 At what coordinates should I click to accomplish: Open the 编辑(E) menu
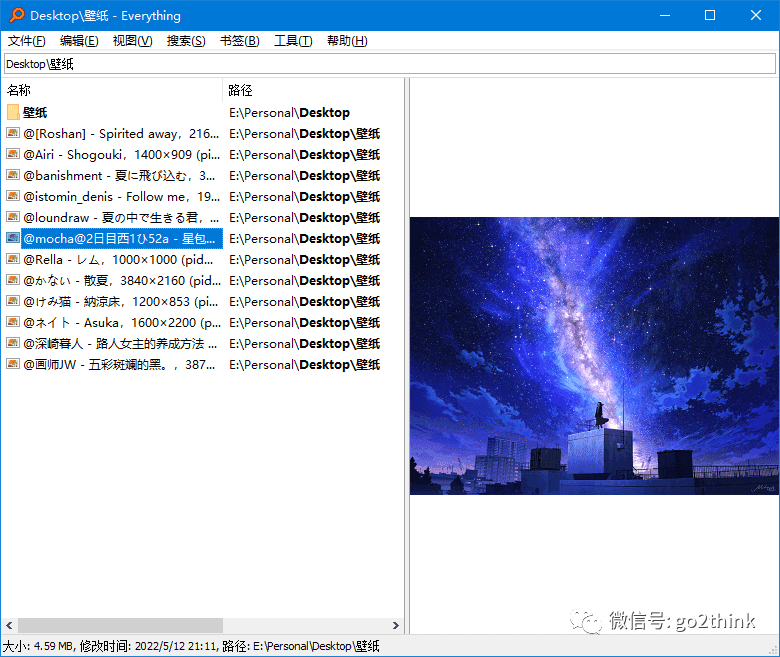point(79,41)
